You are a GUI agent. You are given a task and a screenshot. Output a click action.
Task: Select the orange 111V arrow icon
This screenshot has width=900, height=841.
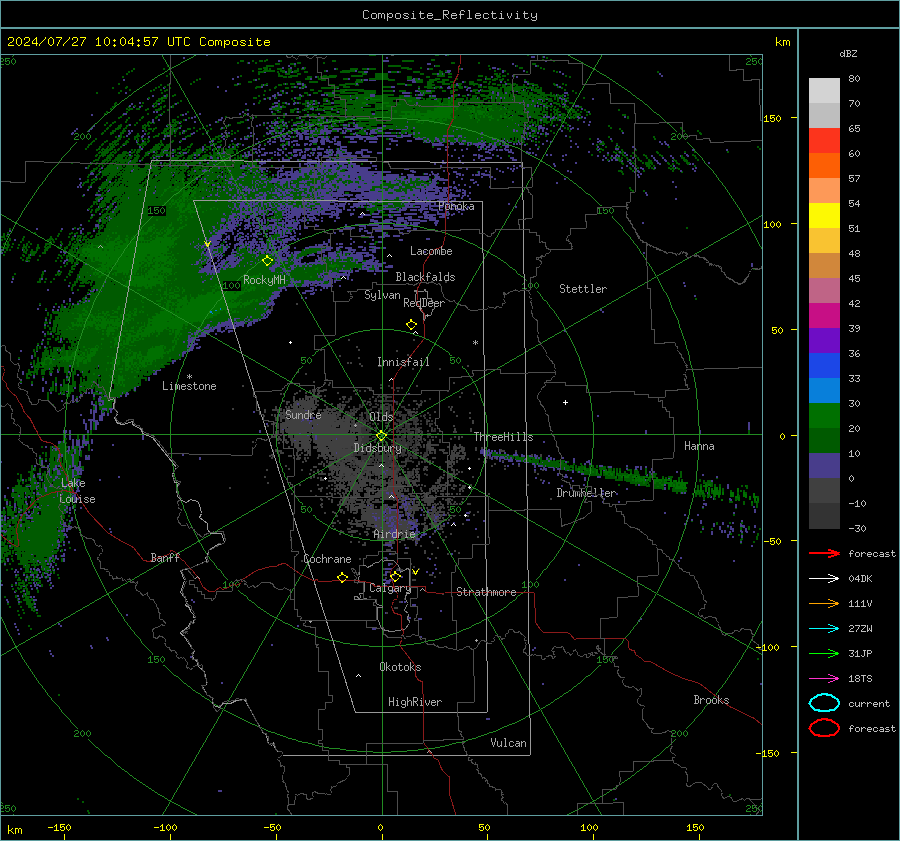(824, 603)
